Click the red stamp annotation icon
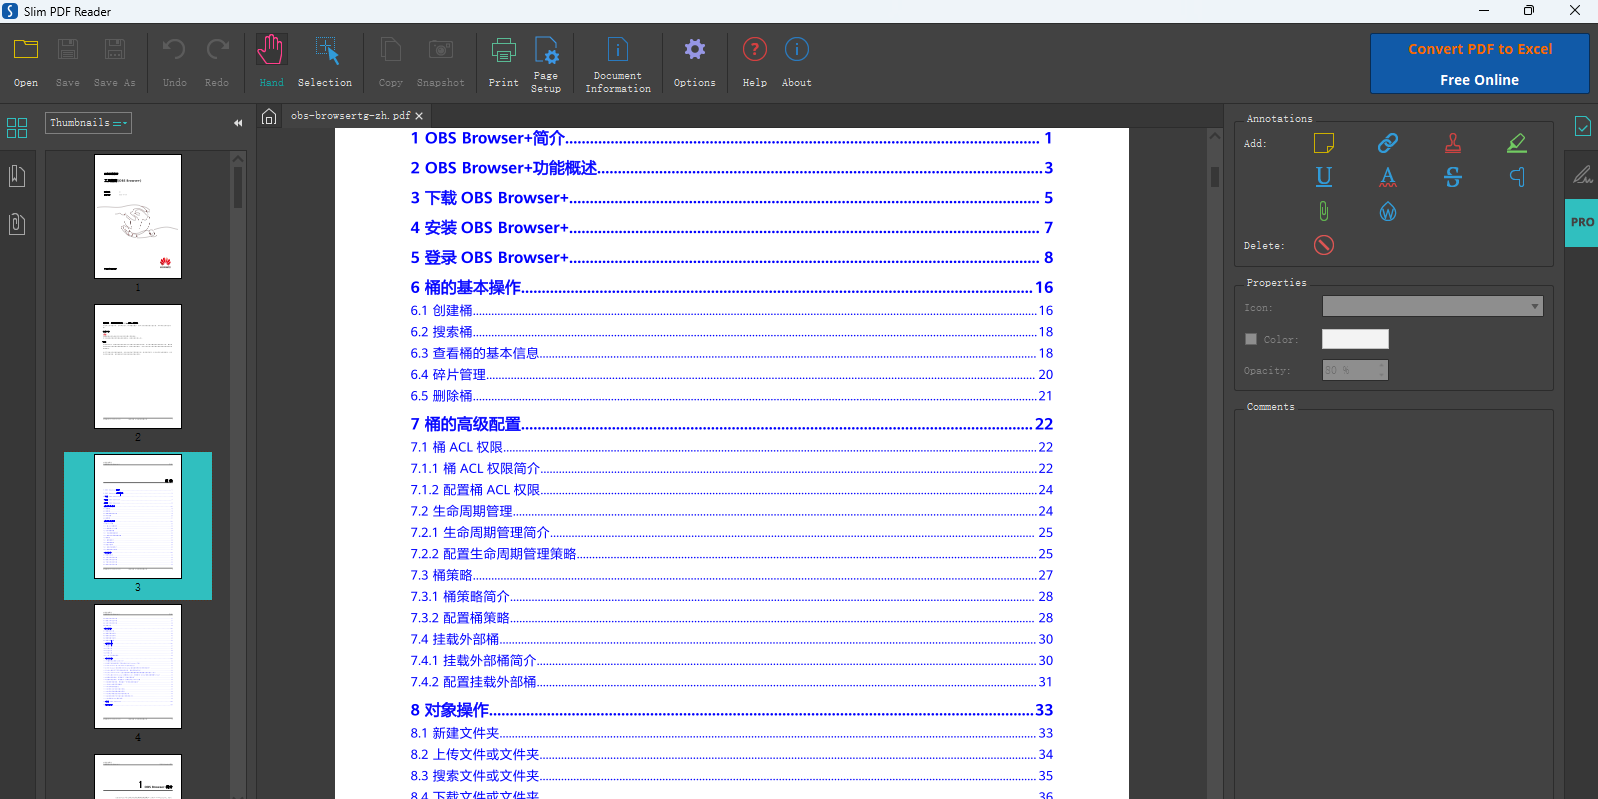This screenshot has height=799, width=1598. 1452,143
